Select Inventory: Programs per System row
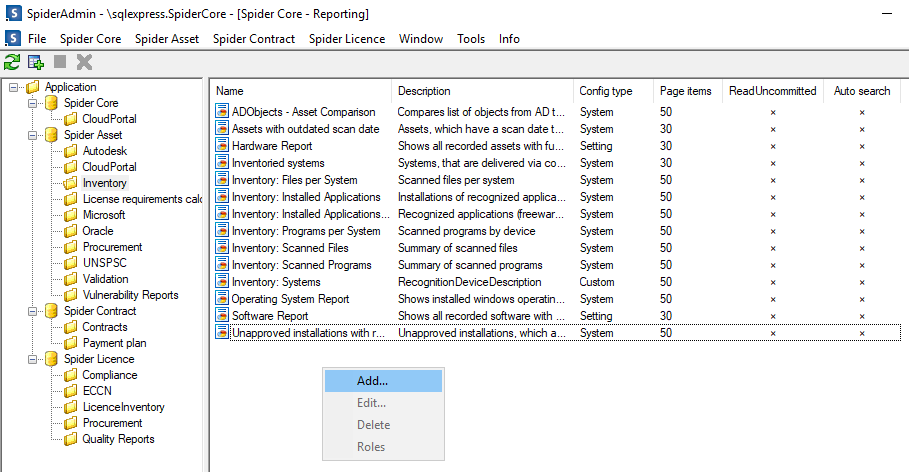Screen dimensions: 909x472 557,231
